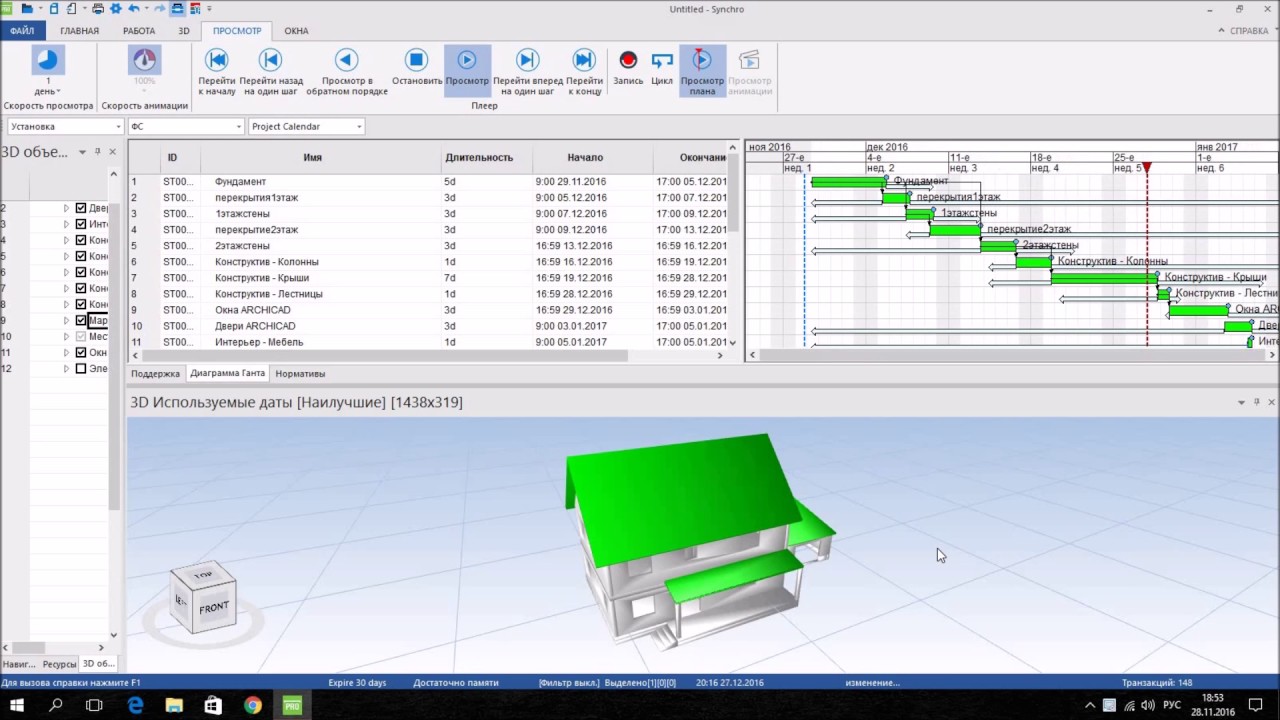Open project folder icon in quick access toolbar
Screen dimensions: 1280x720
(27, 9)
